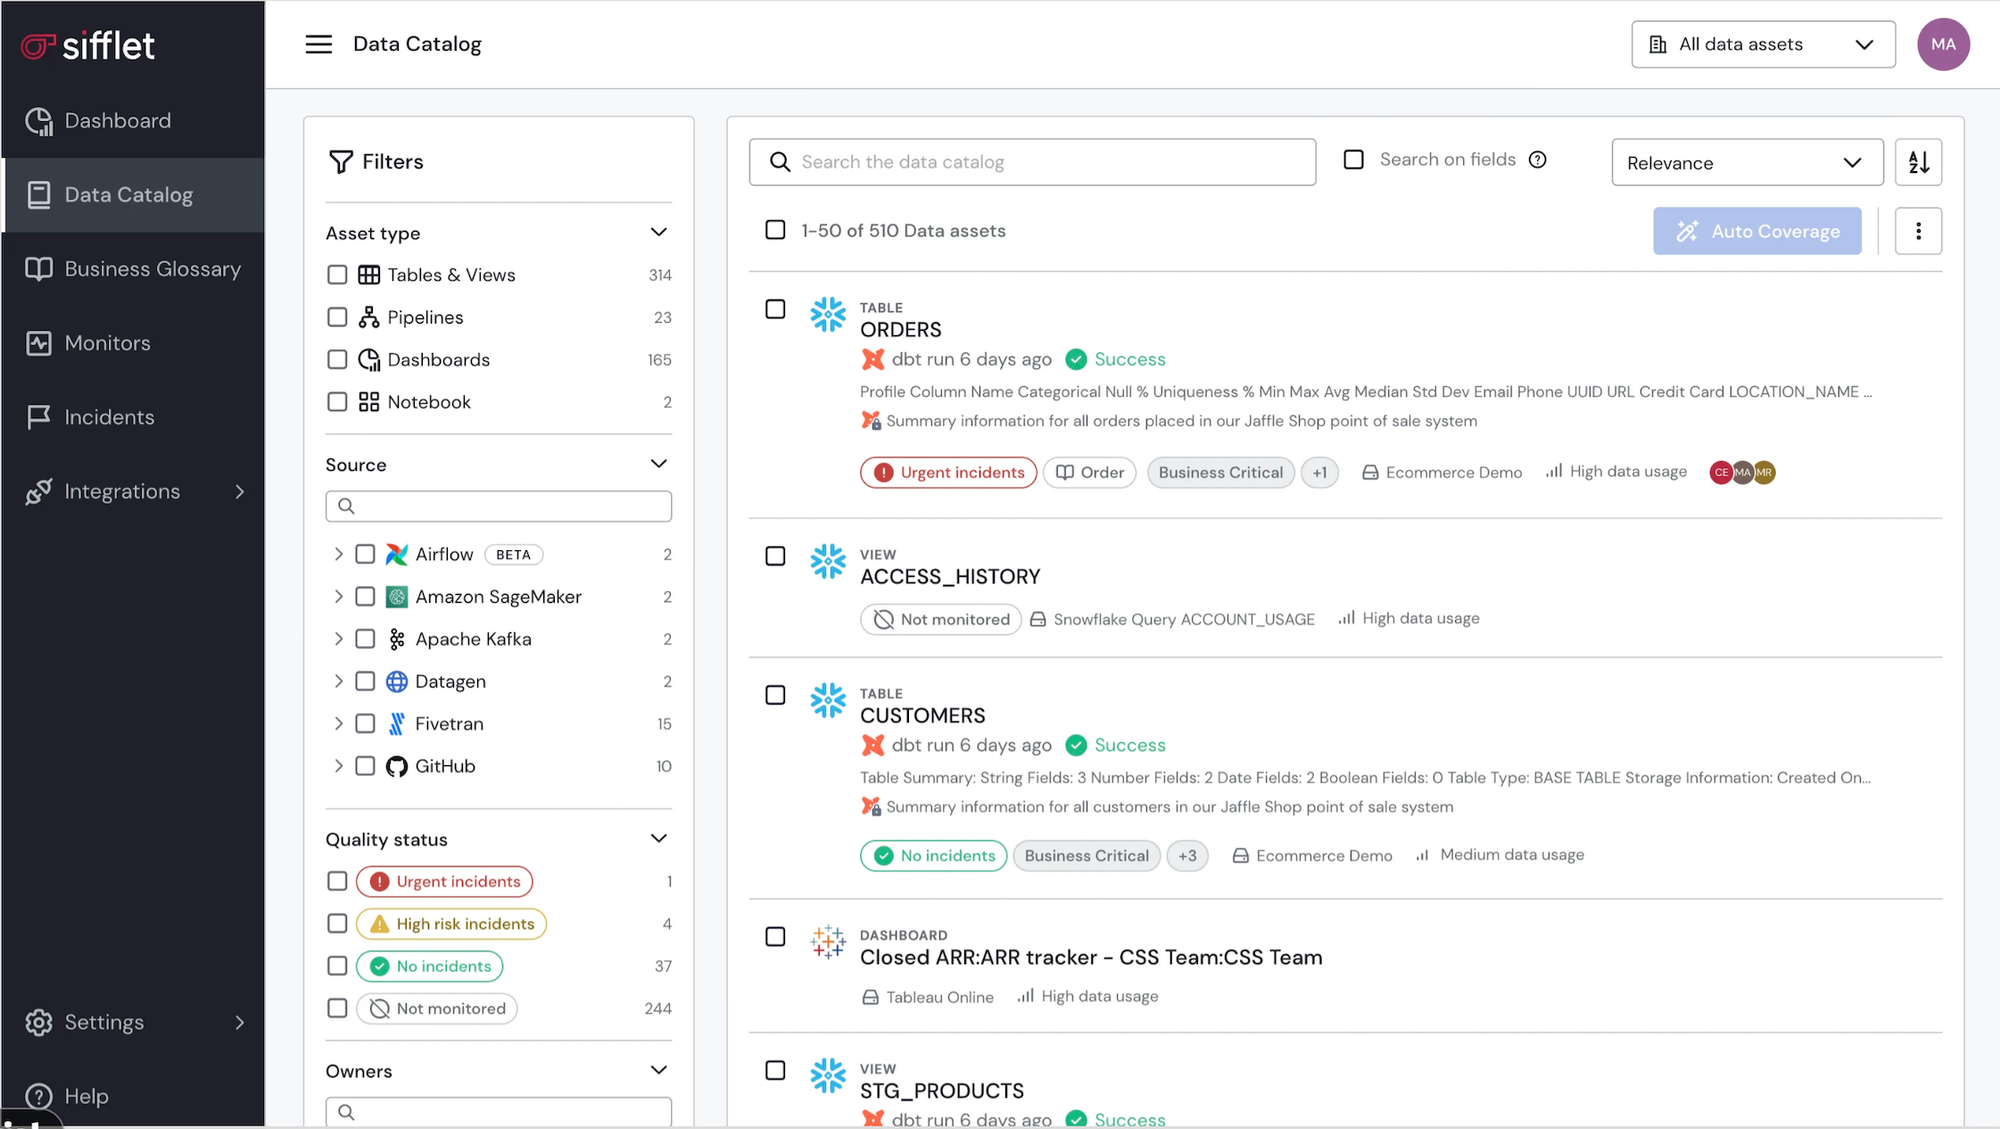Tick the Not monitored quality filter
Screen dimensions: 2000x1129
[337, 1008]
